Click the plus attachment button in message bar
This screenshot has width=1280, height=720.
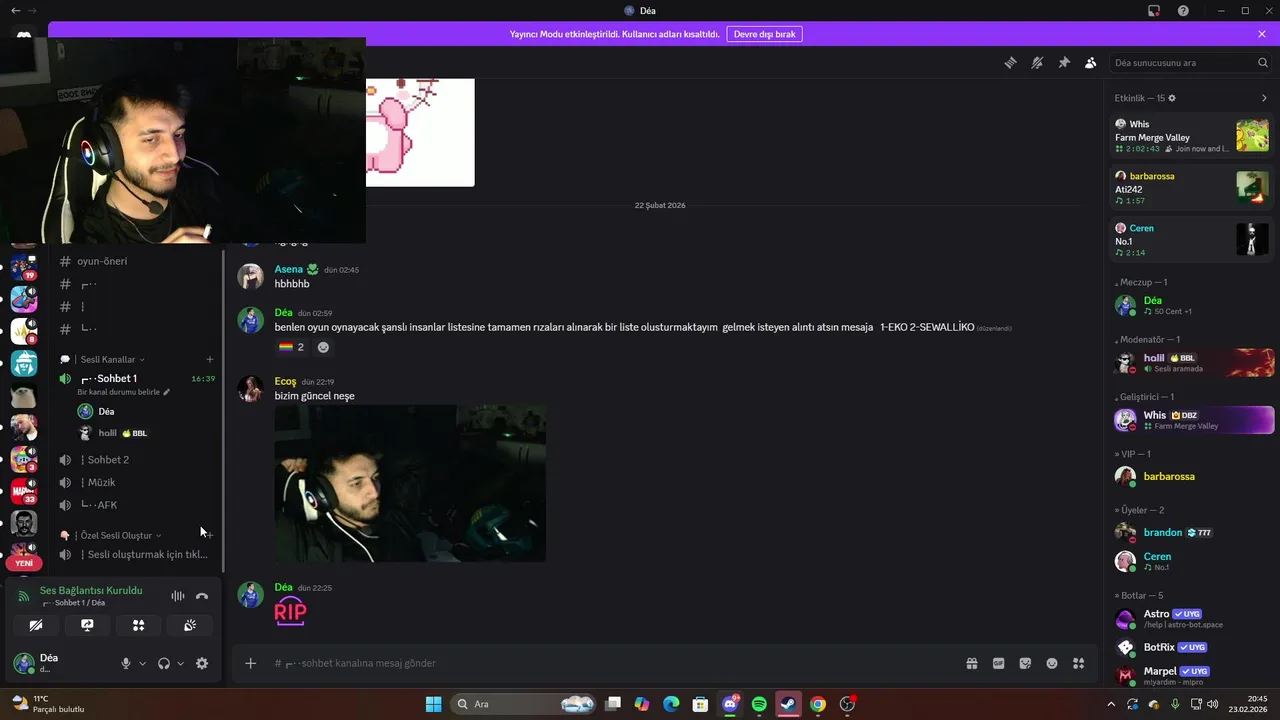click(251, 663)
